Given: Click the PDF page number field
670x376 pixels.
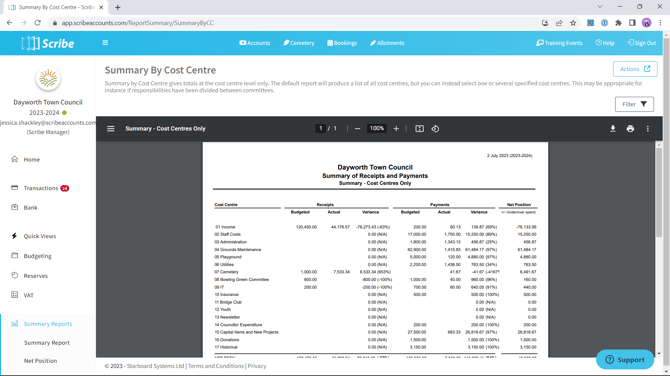Looking at the screenshot, I should [x=320, y=128].
